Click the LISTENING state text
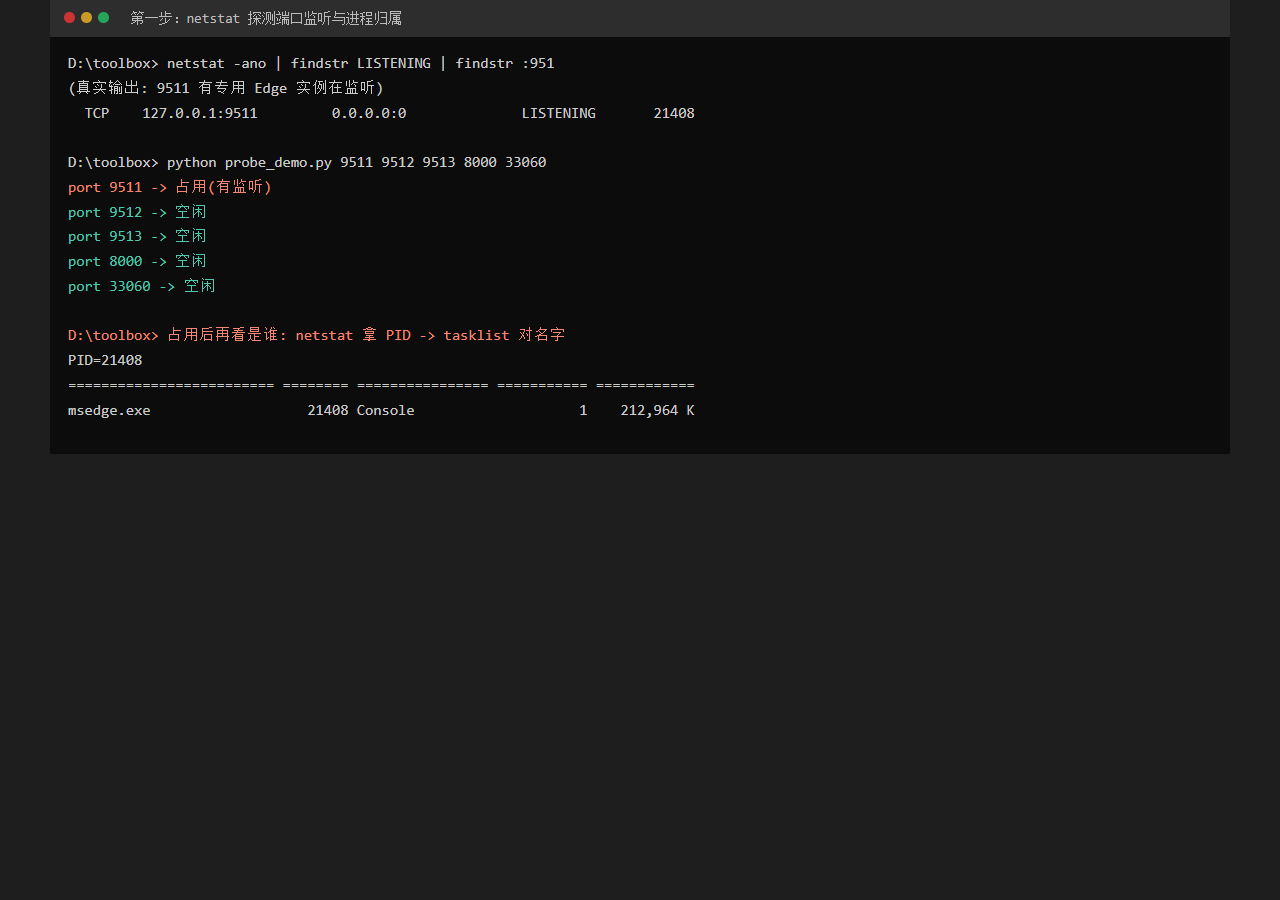 tap(558, 113)
